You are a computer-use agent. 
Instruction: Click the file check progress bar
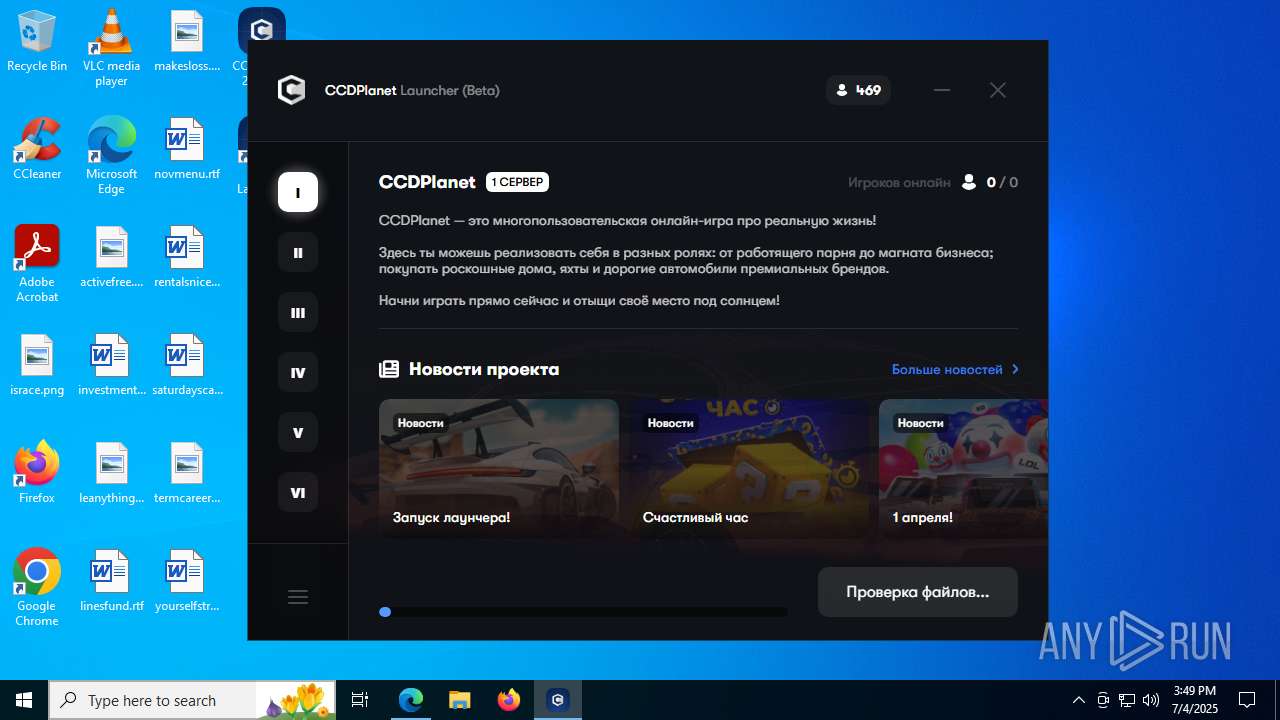point(583,612)
